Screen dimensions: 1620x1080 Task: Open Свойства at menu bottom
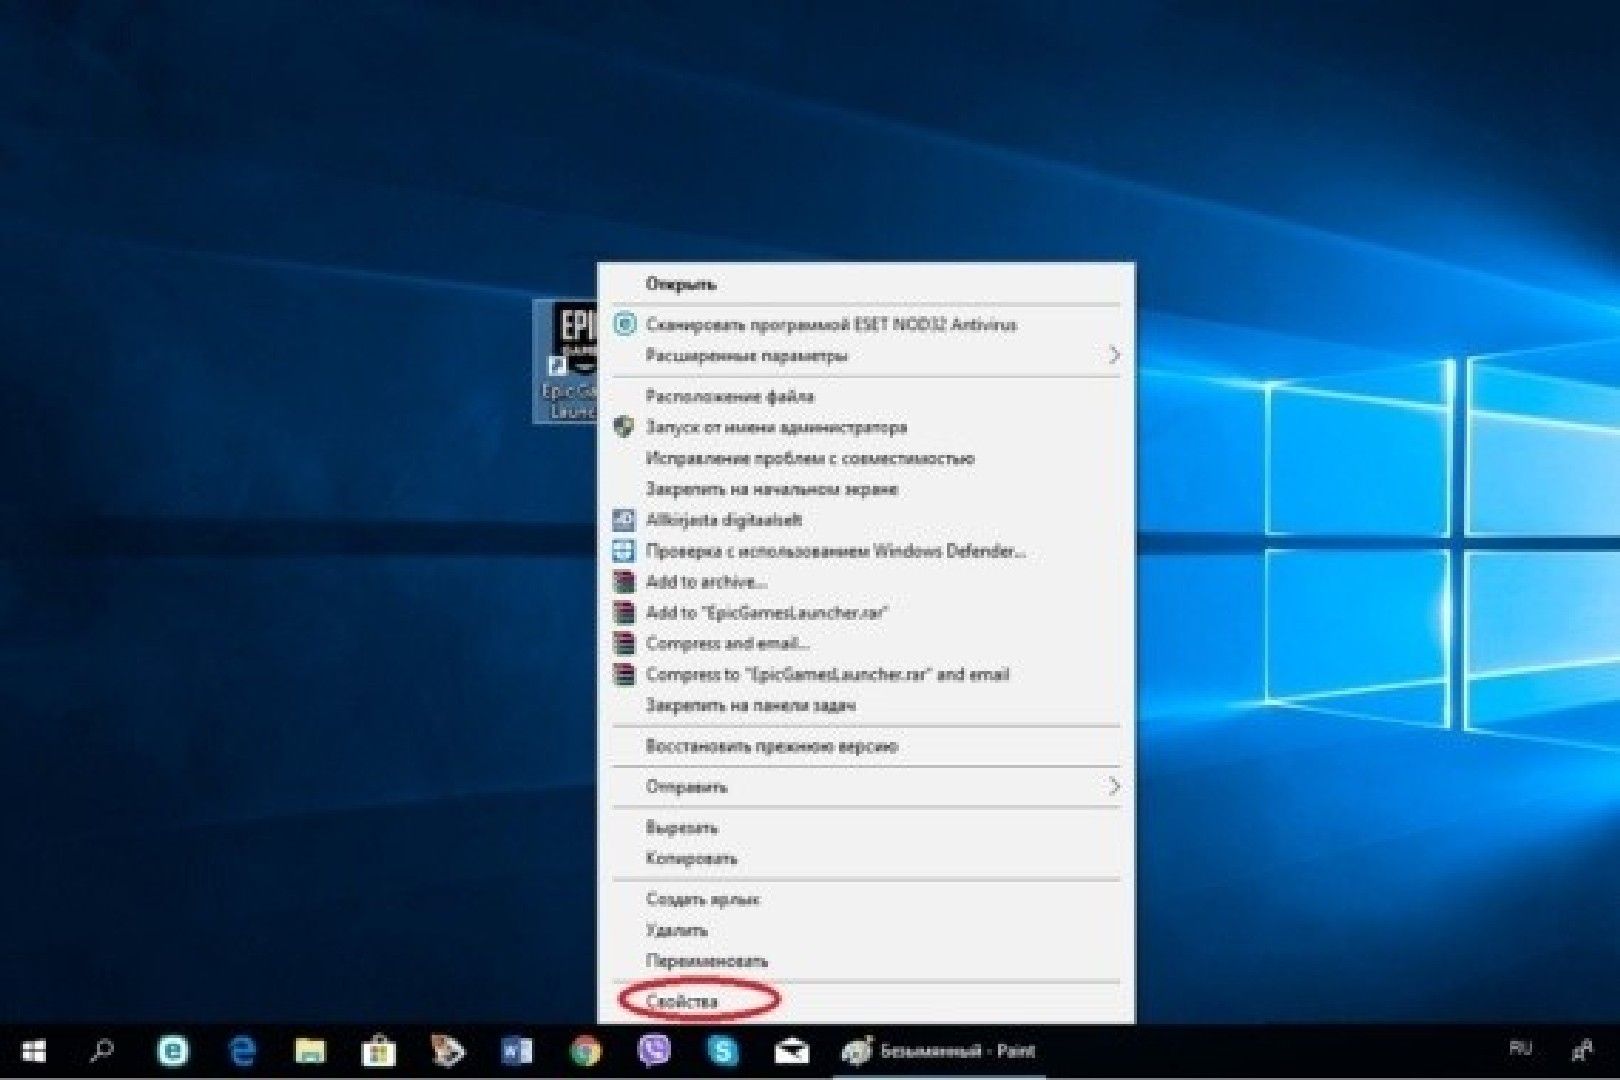866,1002
